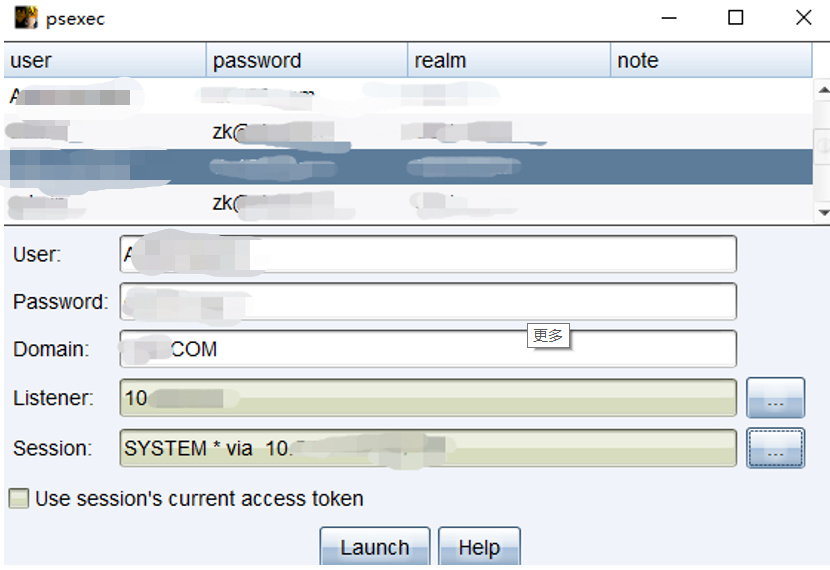Click into the Domain field ending COM
This screenshot has height=570, width=830.
428,349
